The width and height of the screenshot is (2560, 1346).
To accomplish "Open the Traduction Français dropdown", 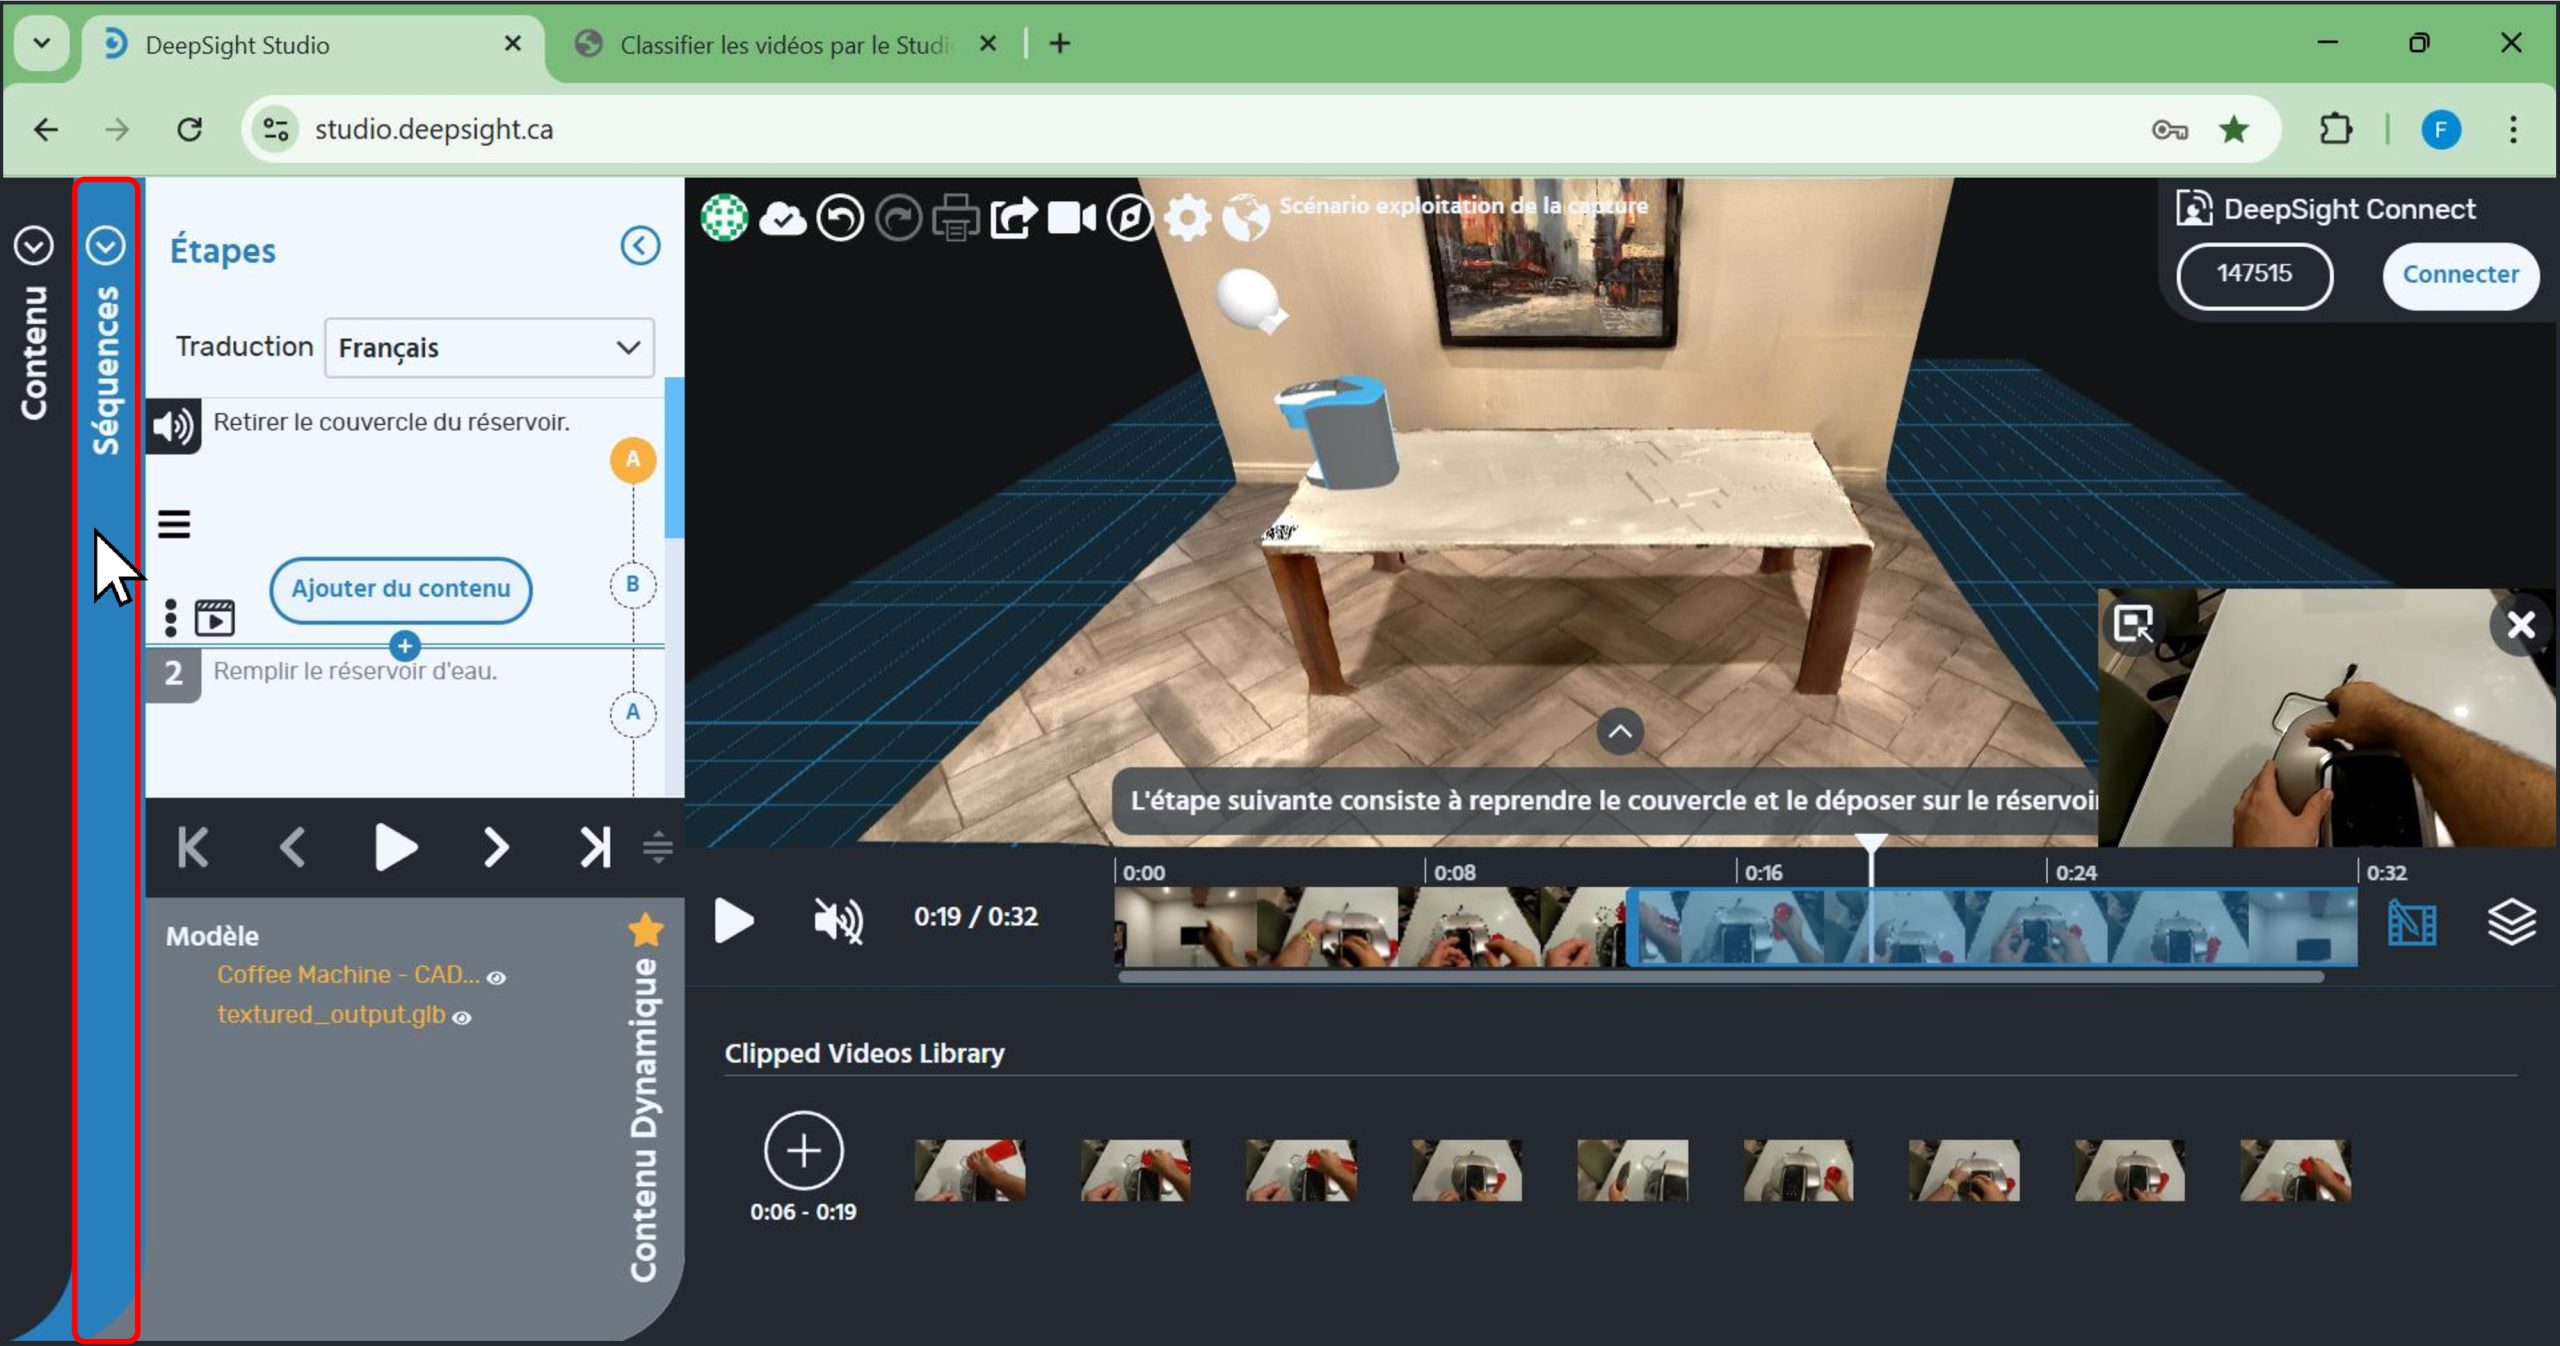I will coord(489,348).
